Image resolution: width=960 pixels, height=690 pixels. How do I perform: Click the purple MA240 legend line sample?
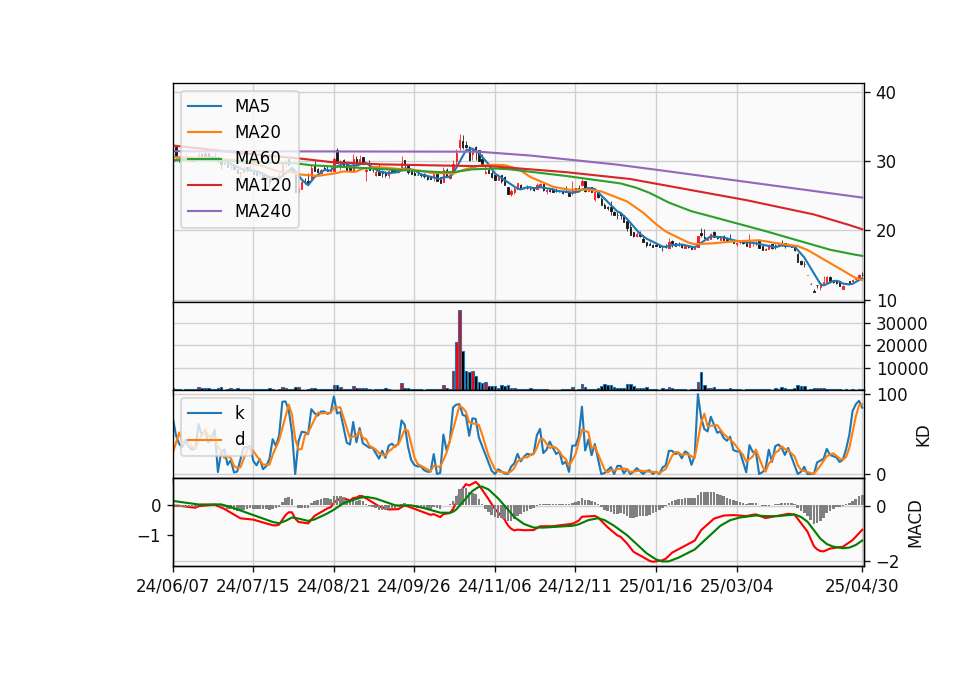click(204, 211)
